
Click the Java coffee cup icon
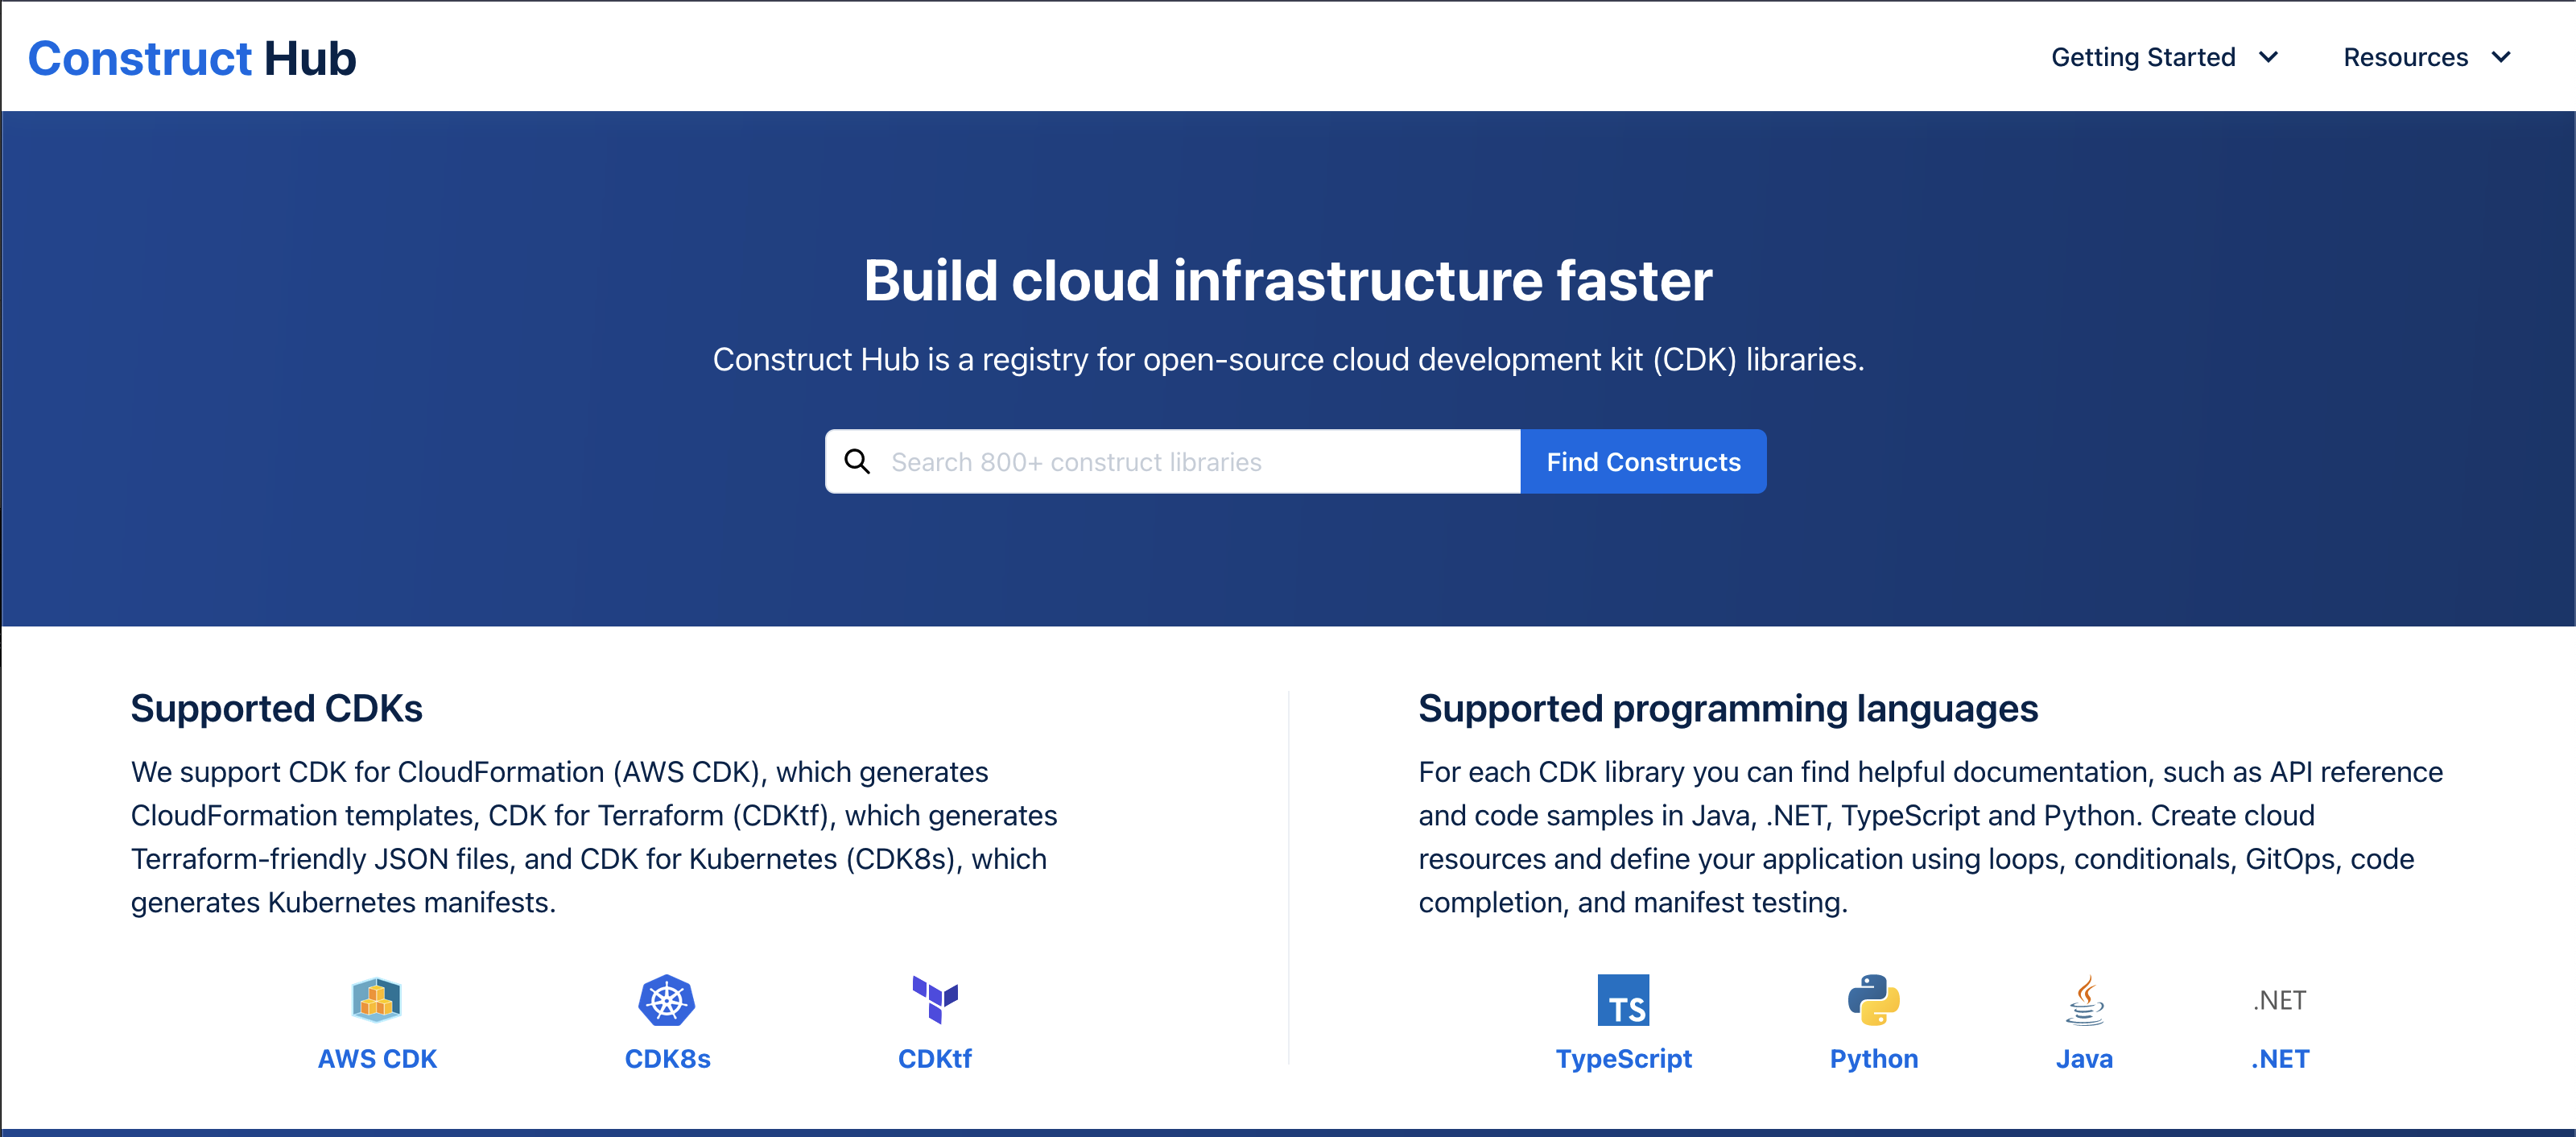point(2084,1000)
